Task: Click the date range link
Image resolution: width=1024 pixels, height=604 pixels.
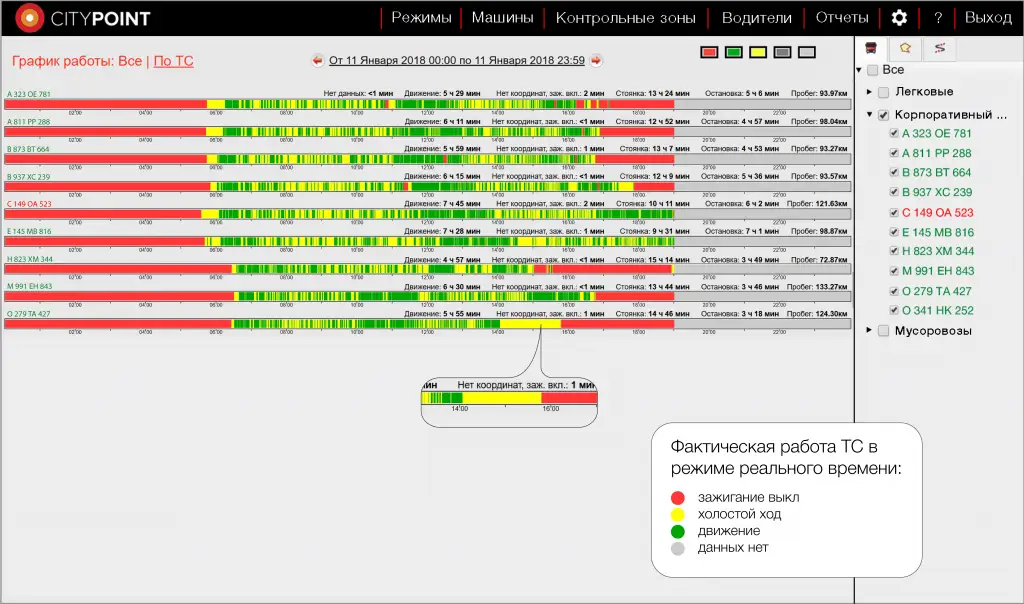Action: coord(457,61)
